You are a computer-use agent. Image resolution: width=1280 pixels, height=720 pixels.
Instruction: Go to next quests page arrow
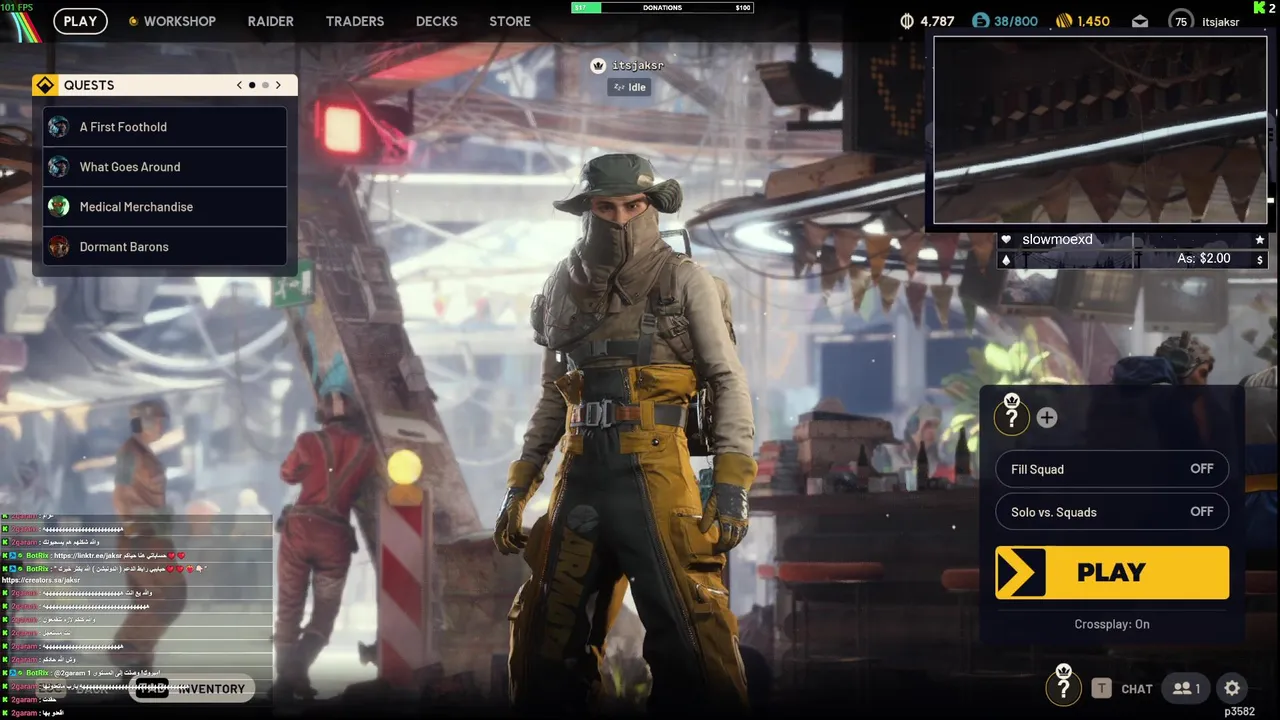[x=278, y=85]
